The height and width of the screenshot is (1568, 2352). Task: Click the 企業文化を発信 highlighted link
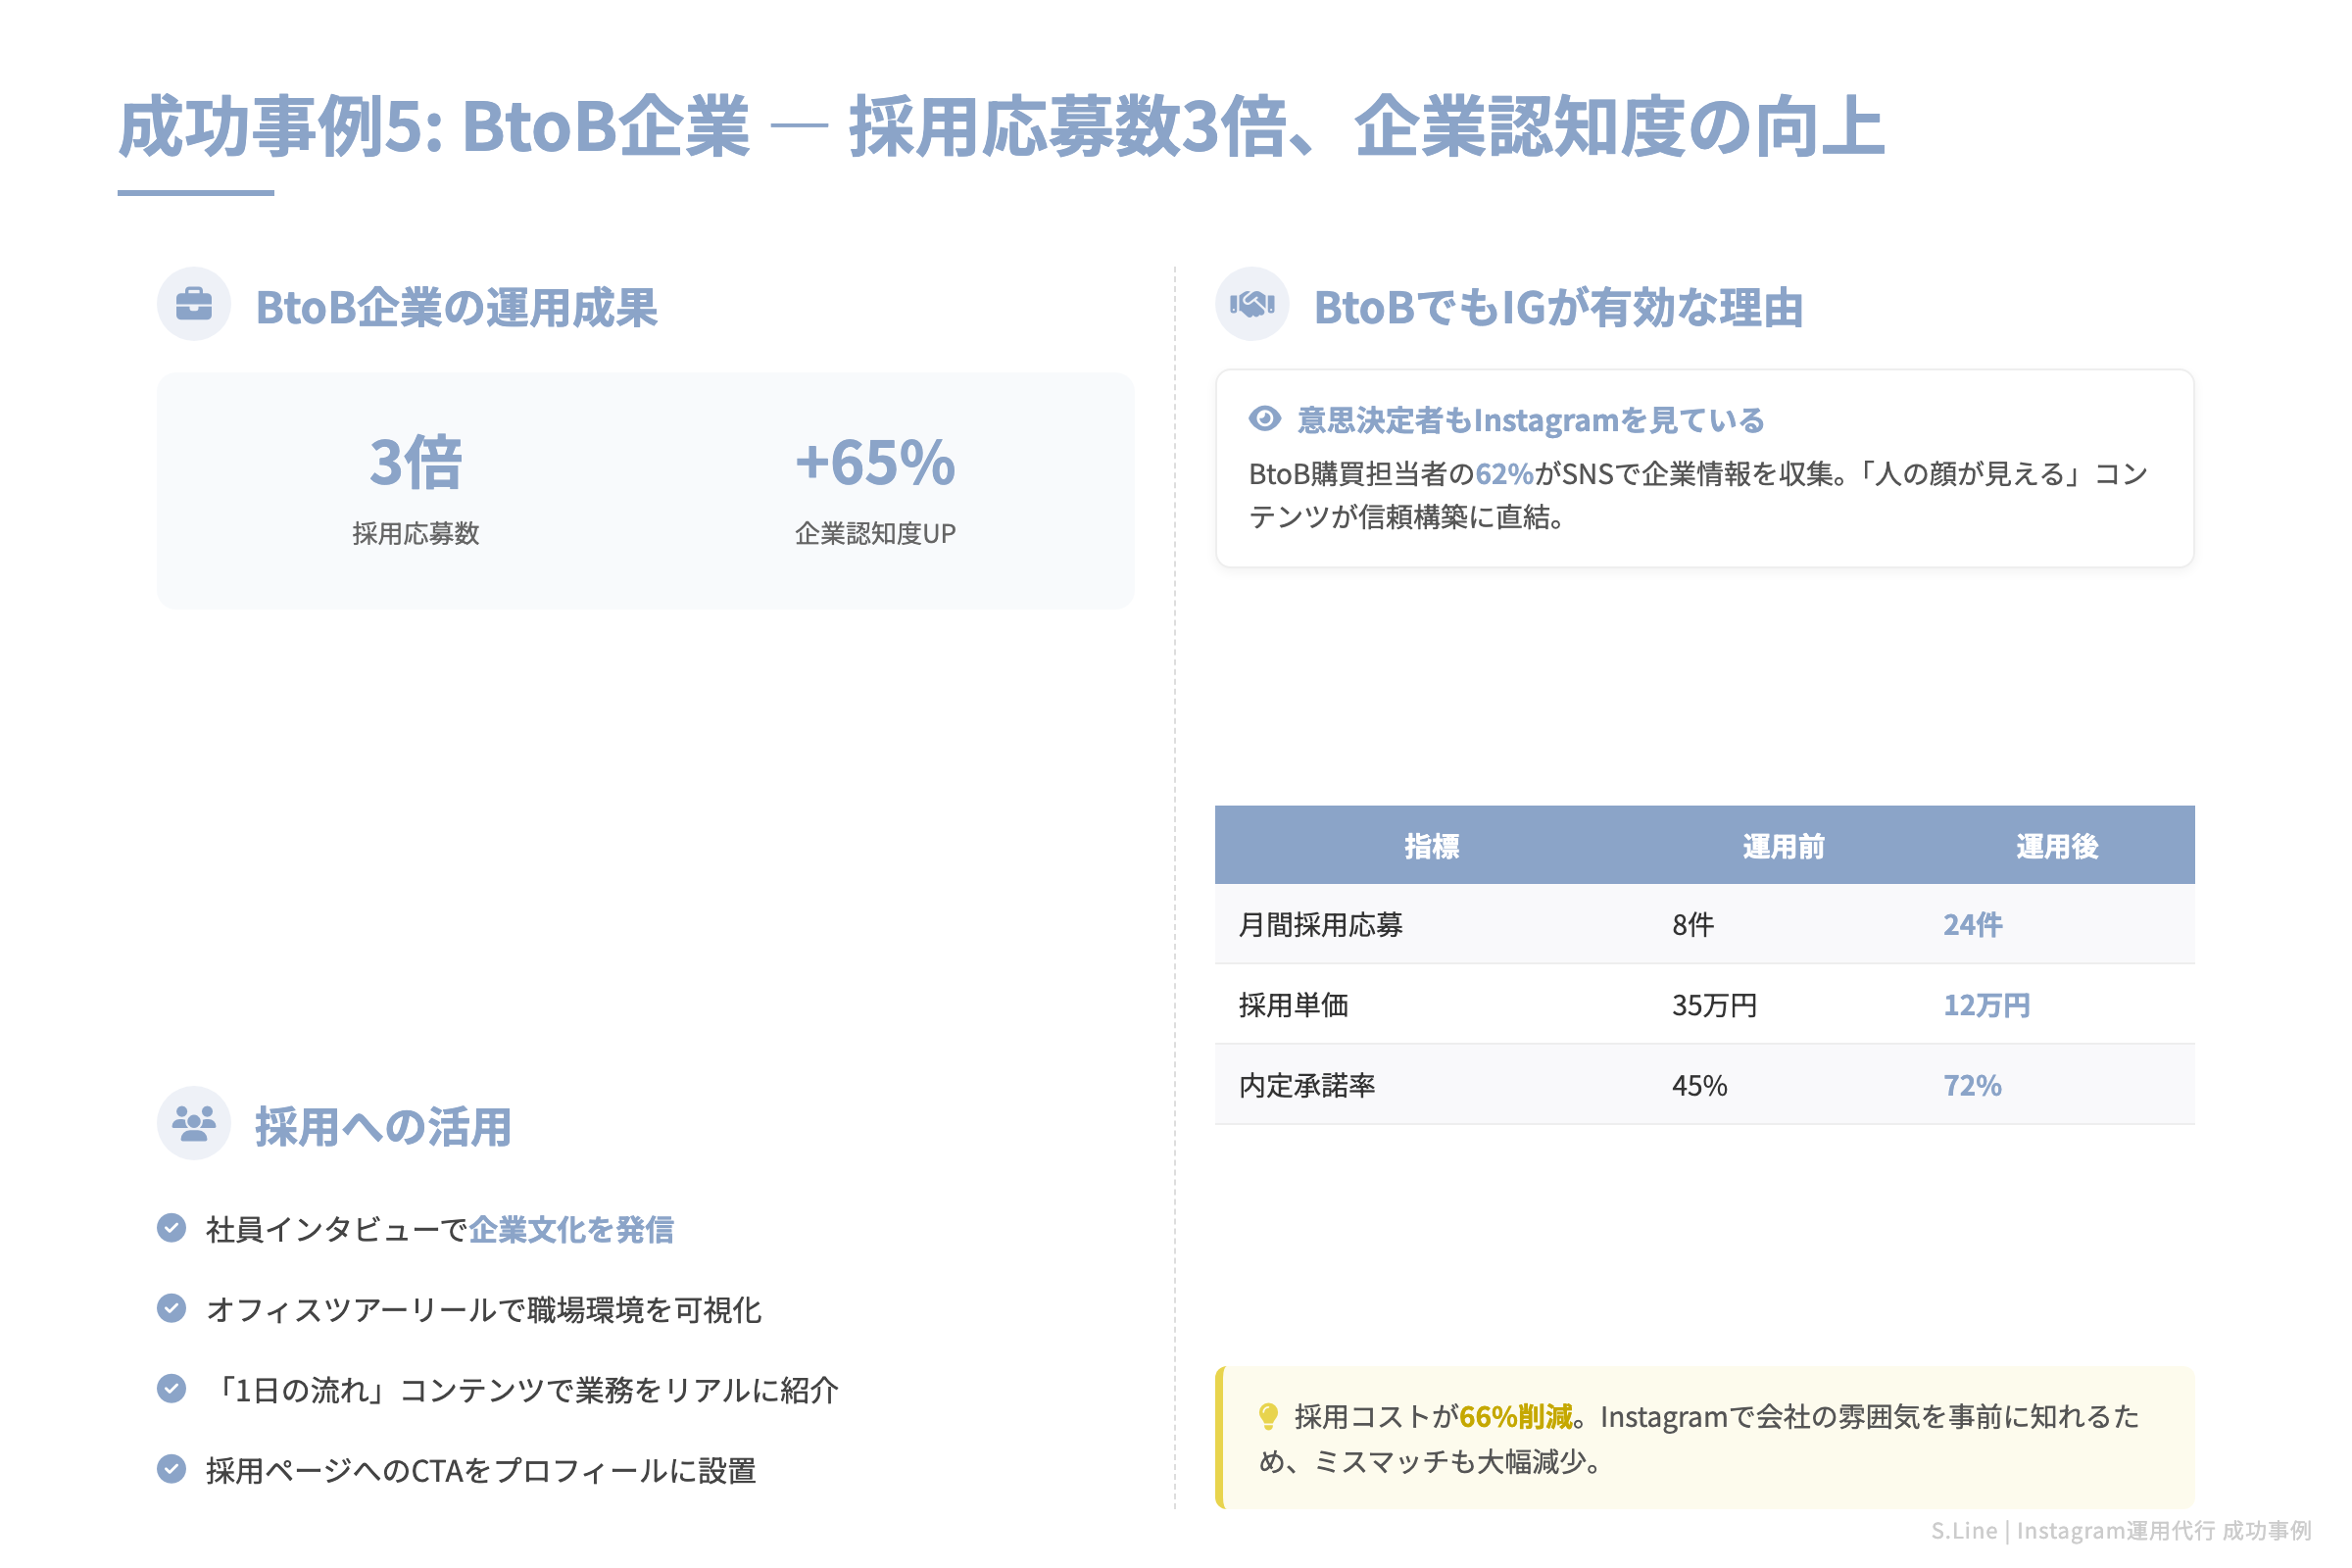click(x=573, y=1231)
